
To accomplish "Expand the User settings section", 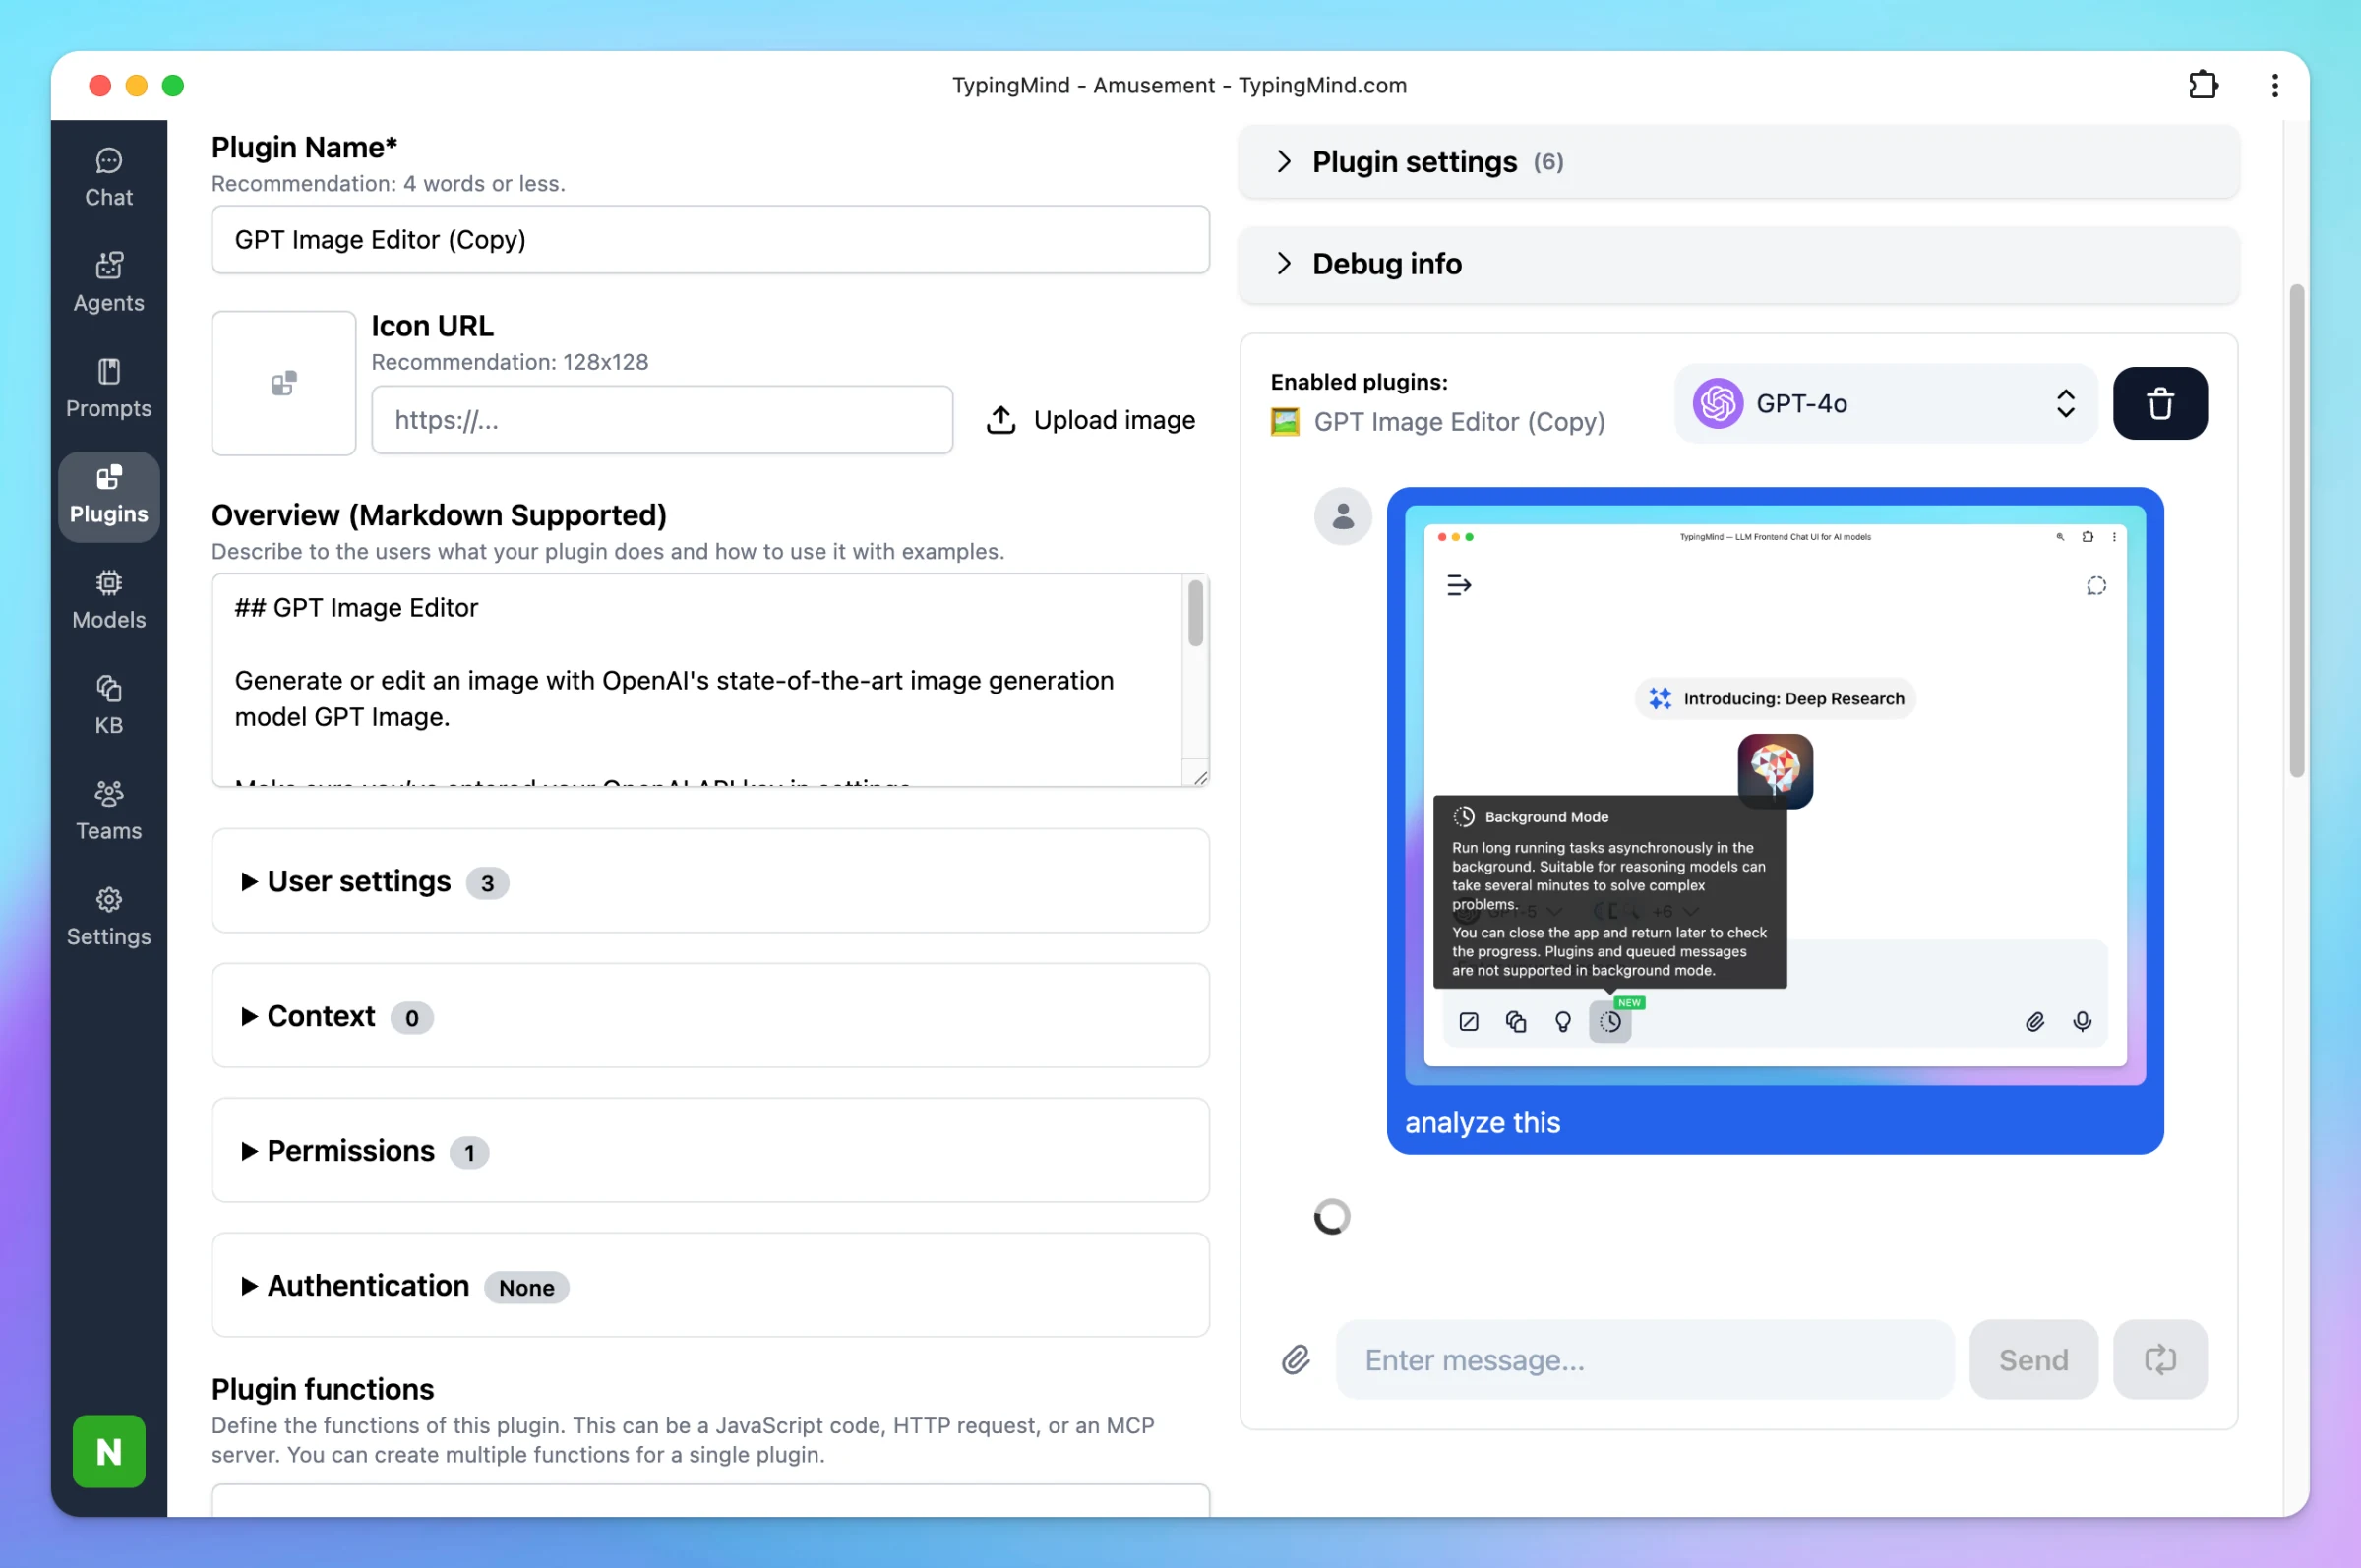I will tap(710, 881).
